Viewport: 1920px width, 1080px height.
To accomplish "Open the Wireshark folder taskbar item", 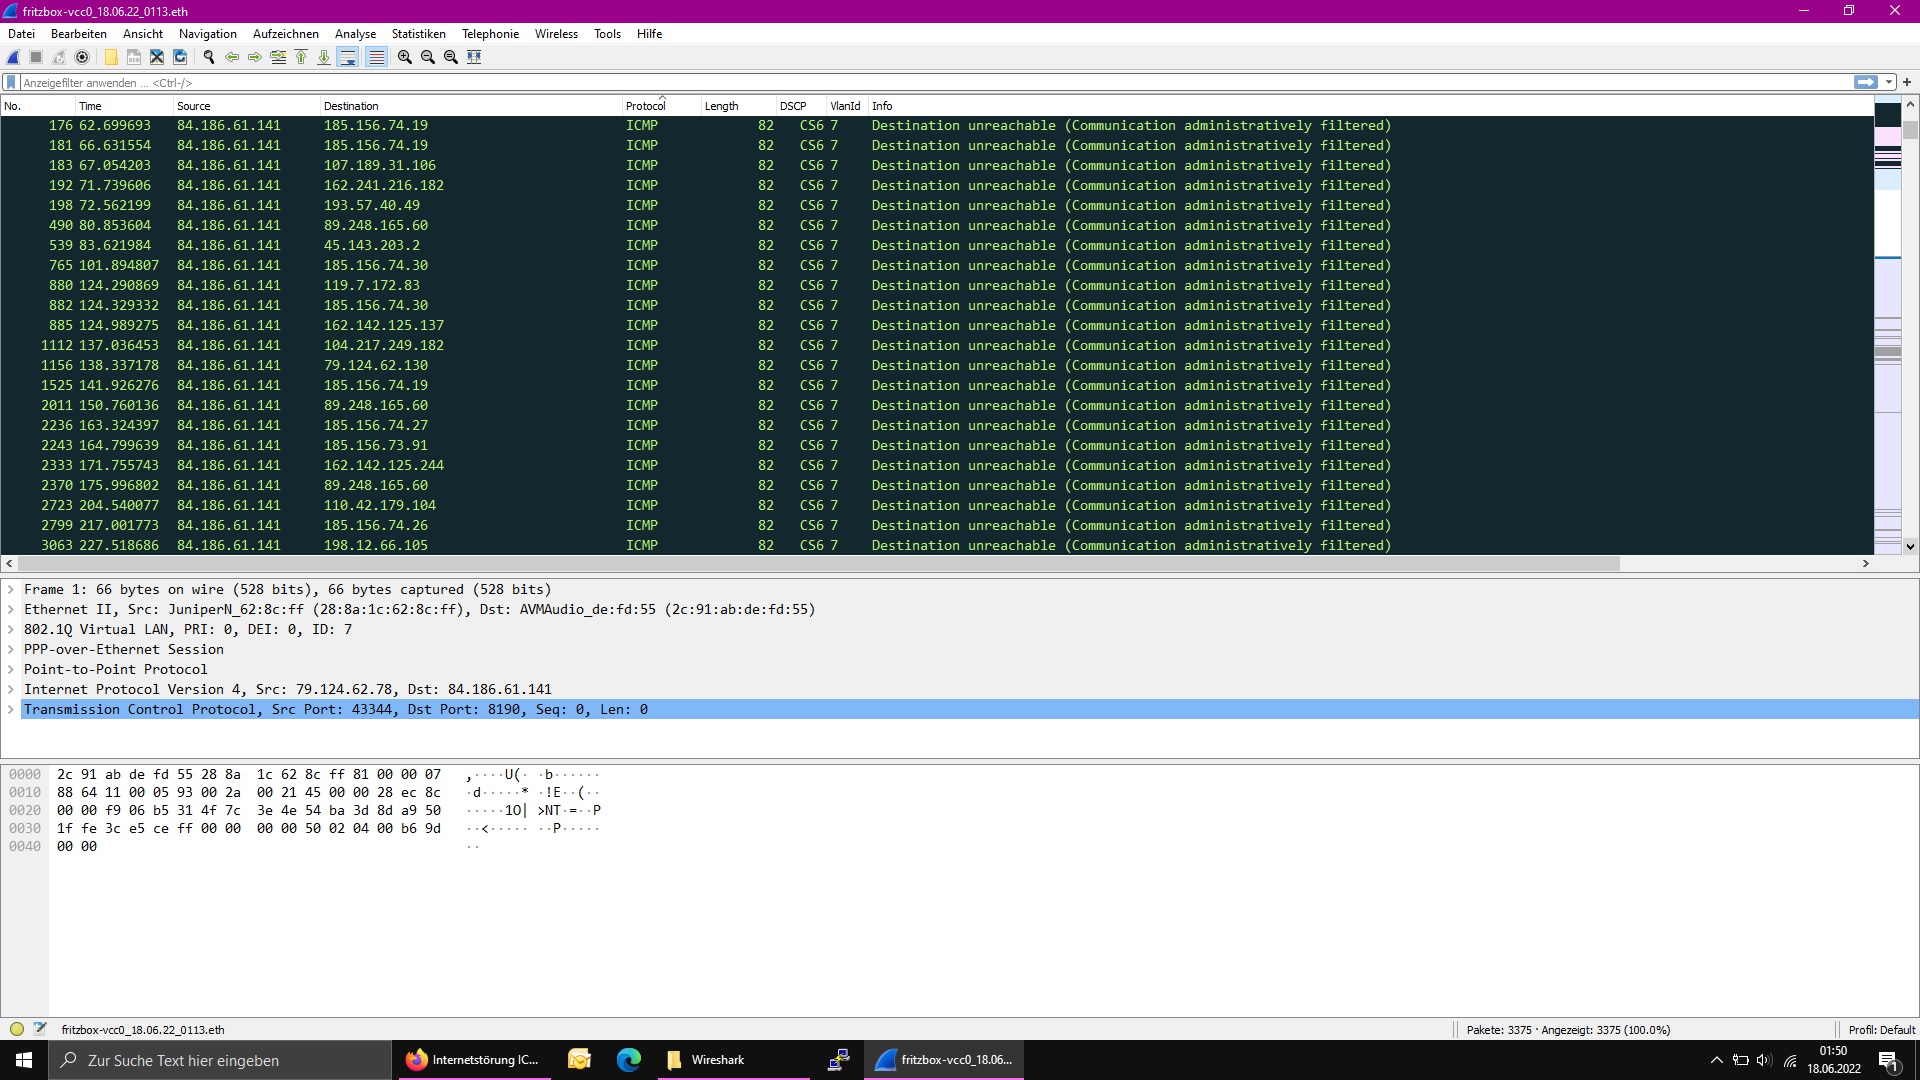I will coord(733,1060).
